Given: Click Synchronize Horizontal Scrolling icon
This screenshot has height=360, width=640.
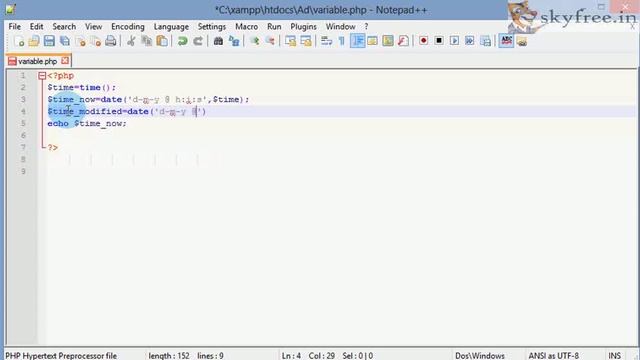Looking at the screenshot, I should (306, 41).
